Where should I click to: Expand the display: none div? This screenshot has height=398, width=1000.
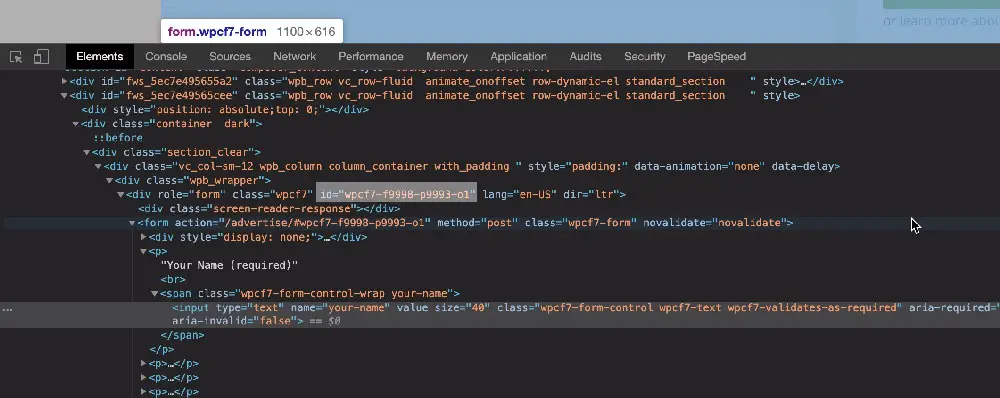tap(143, 237)
